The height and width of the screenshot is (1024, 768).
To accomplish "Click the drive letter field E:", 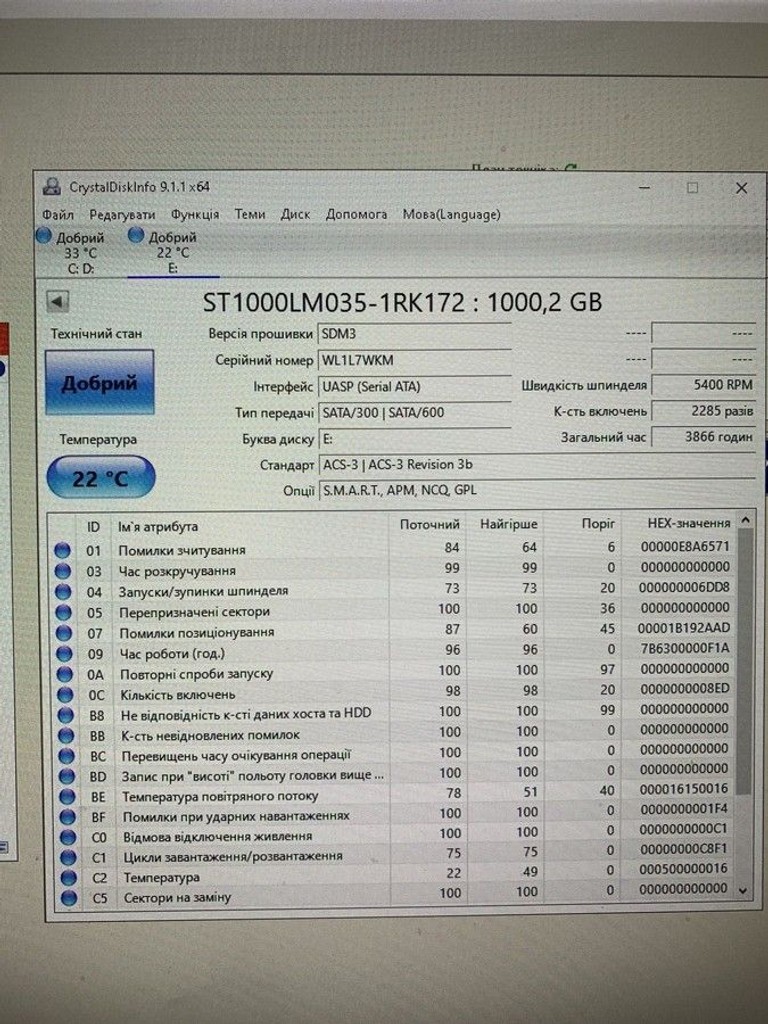I will pyautogui.click(x=414, y=439).
